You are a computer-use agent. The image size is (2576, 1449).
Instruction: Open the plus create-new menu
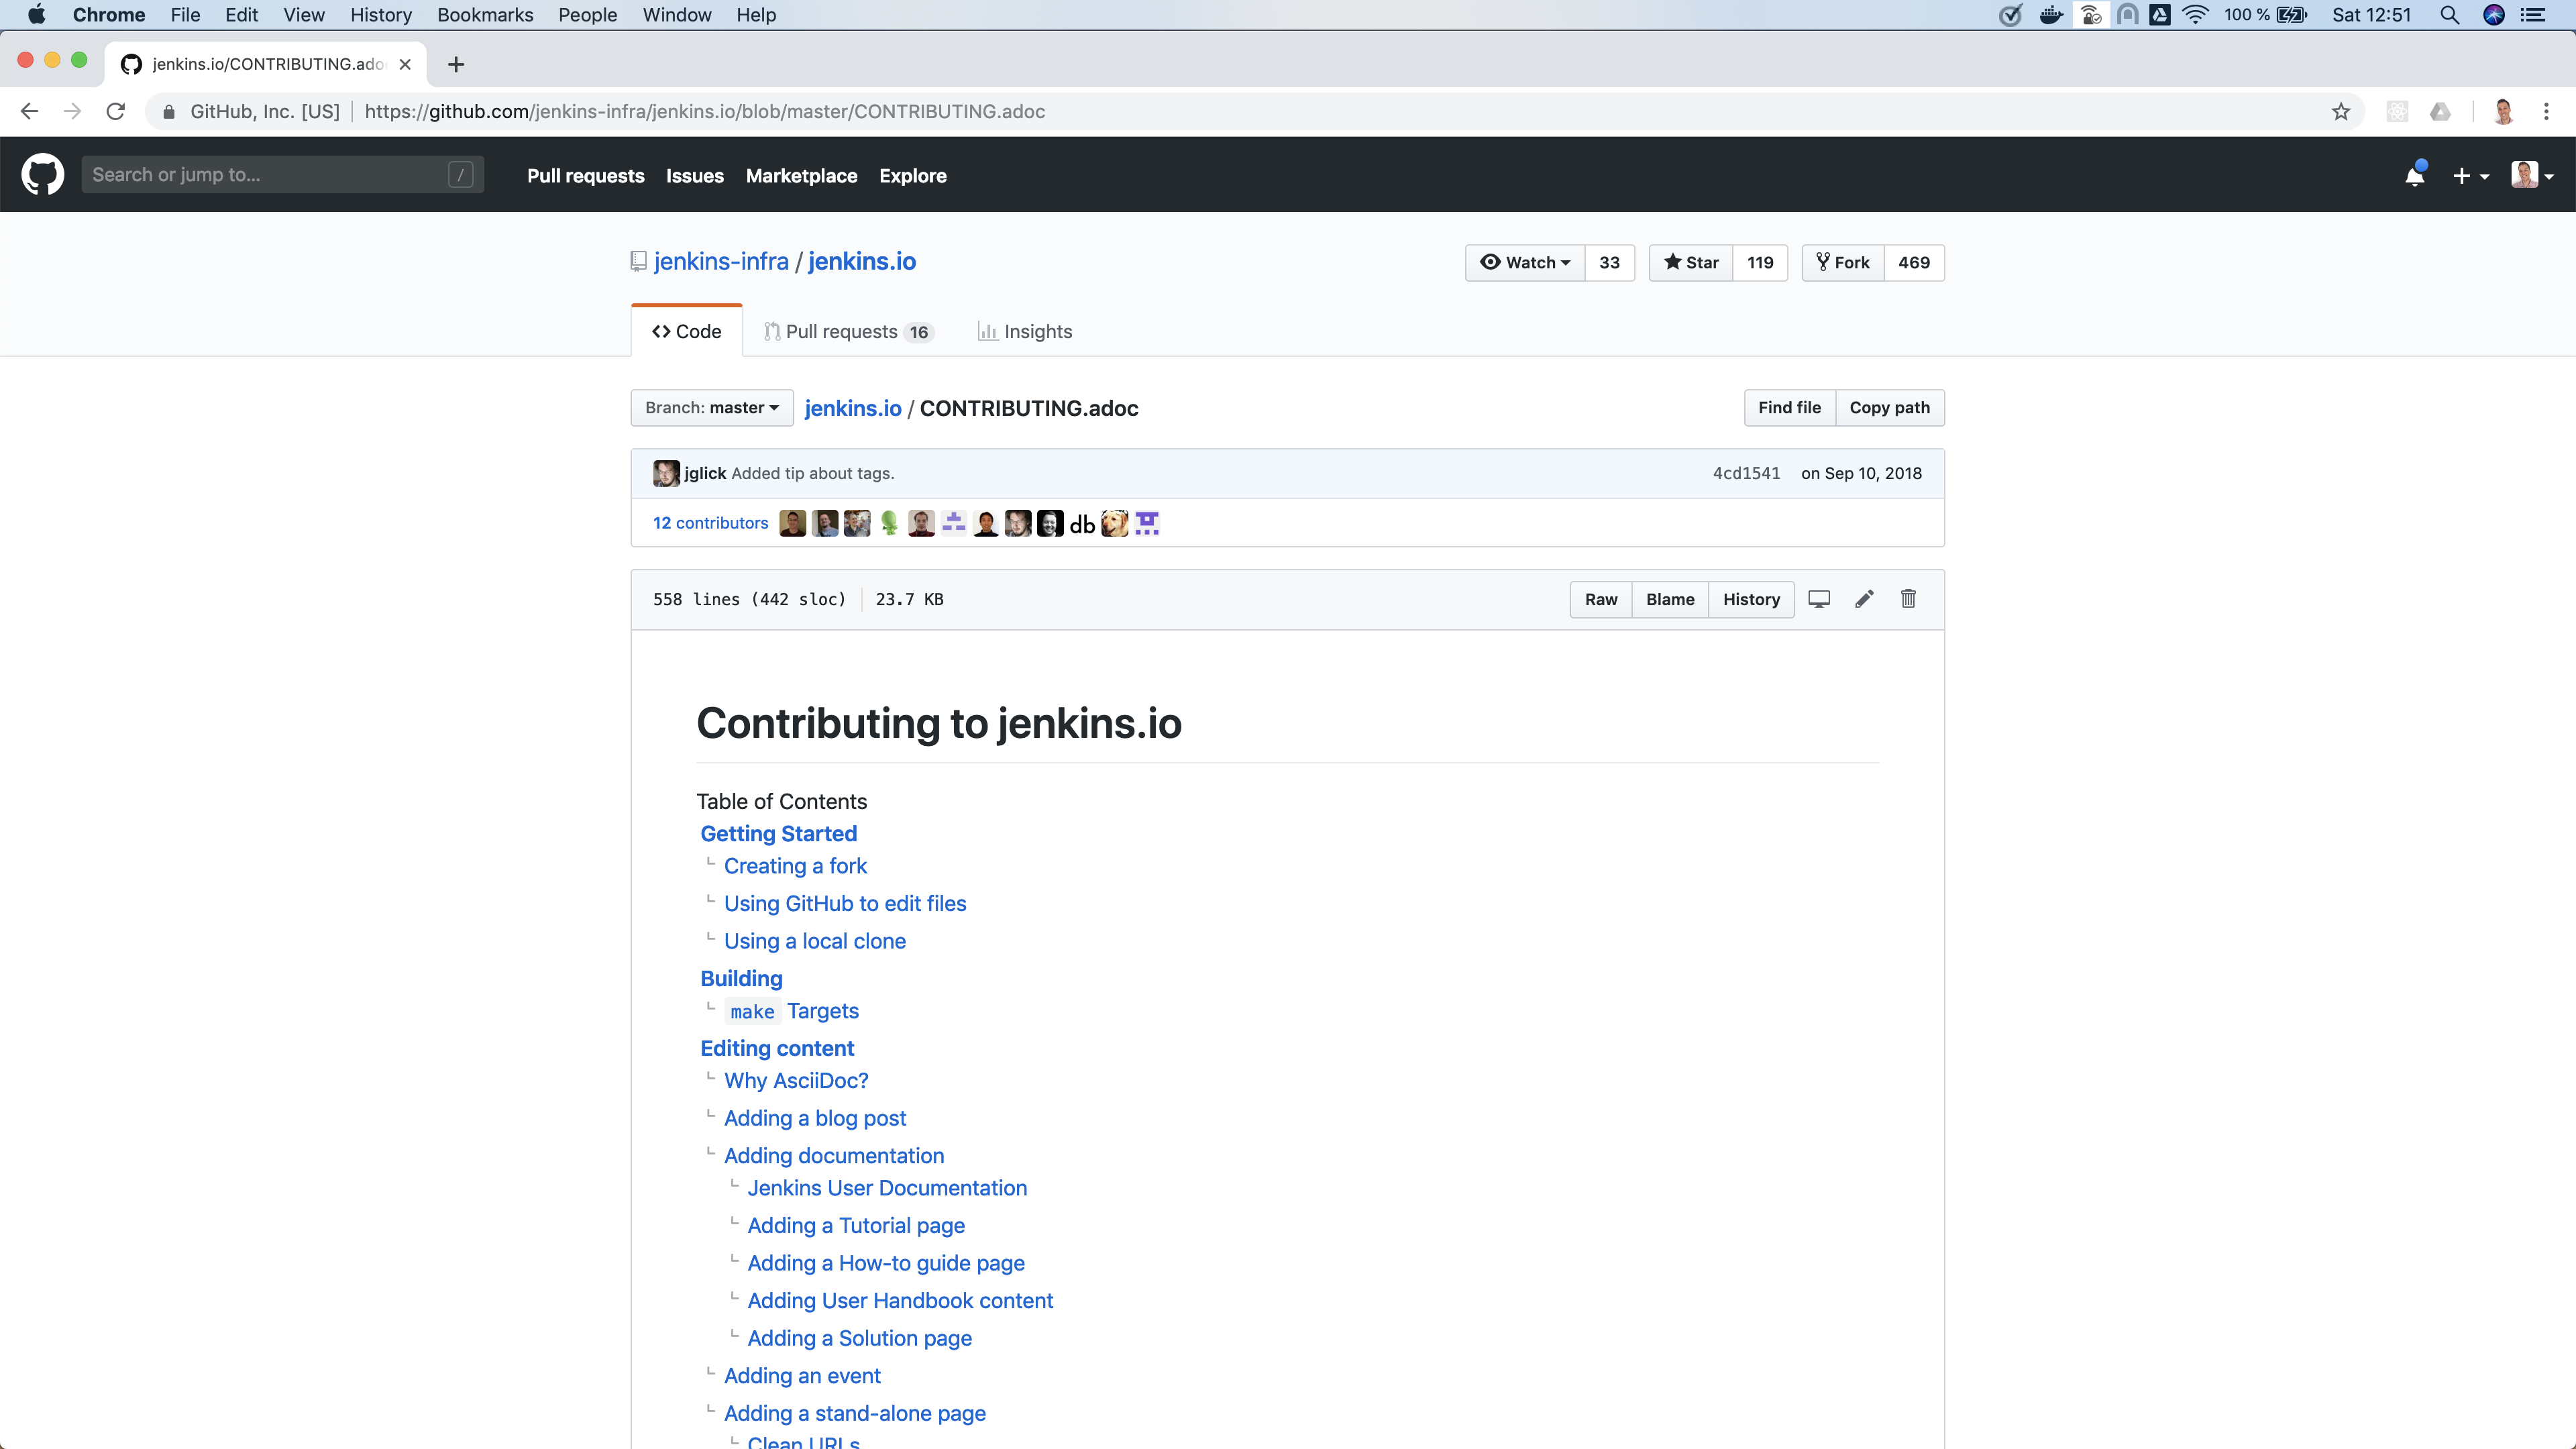[2470, 176]
